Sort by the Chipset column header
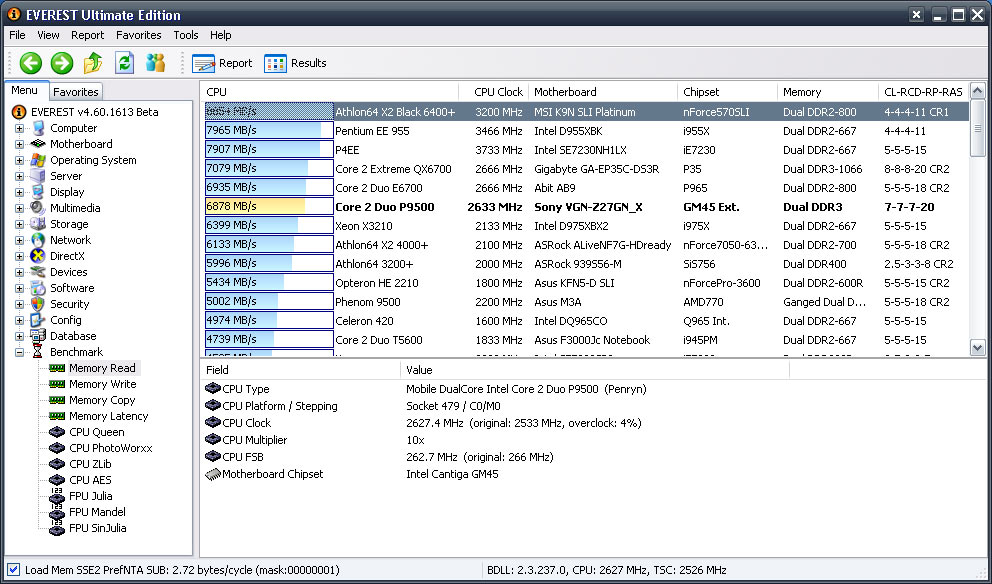Screen dimensions: 992x584 pos(727,92)
